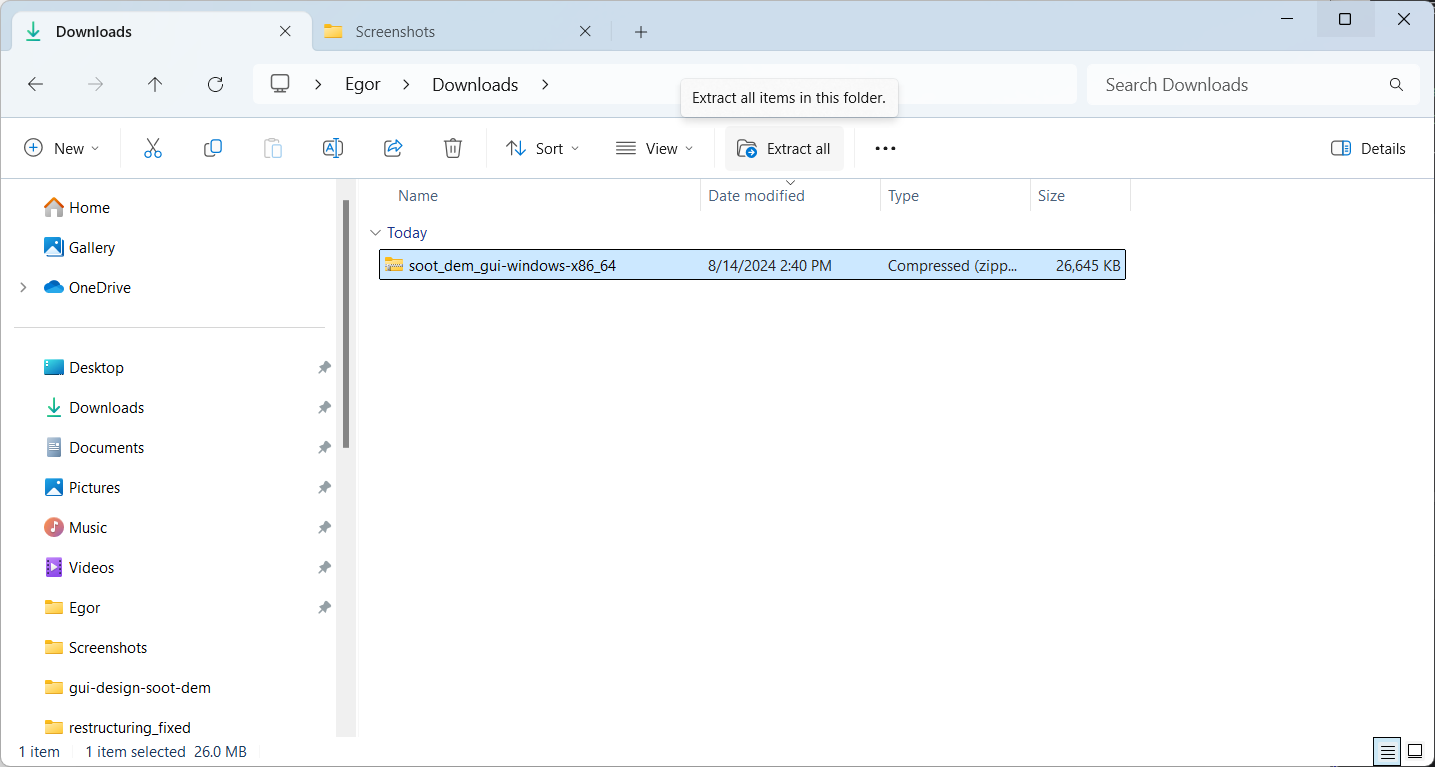
Task: Go back with the left arrow
Action: click(35, 85)
